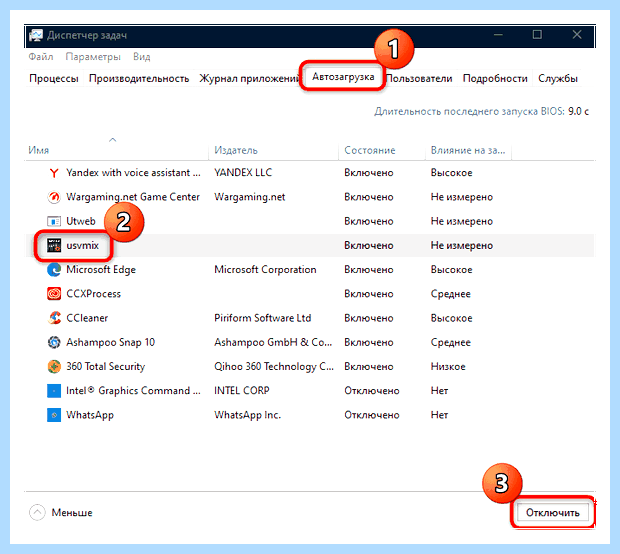
Task: Click the Utweb app icon
Action: [54, 221]
